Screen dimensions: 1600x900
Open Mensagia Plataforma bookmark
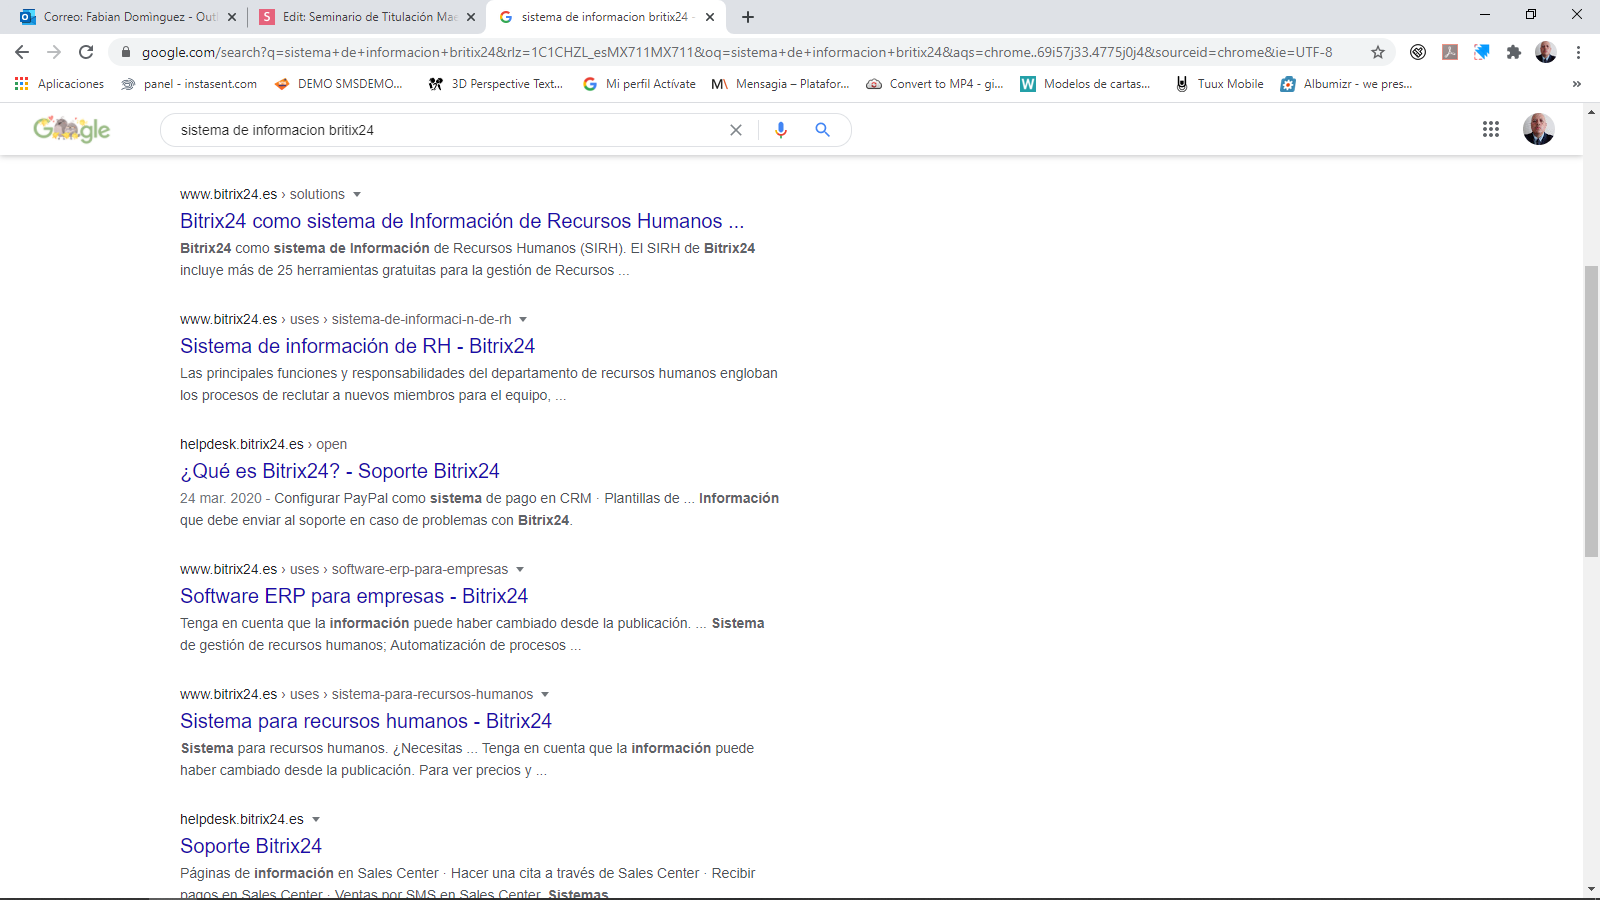pos(780,84)
